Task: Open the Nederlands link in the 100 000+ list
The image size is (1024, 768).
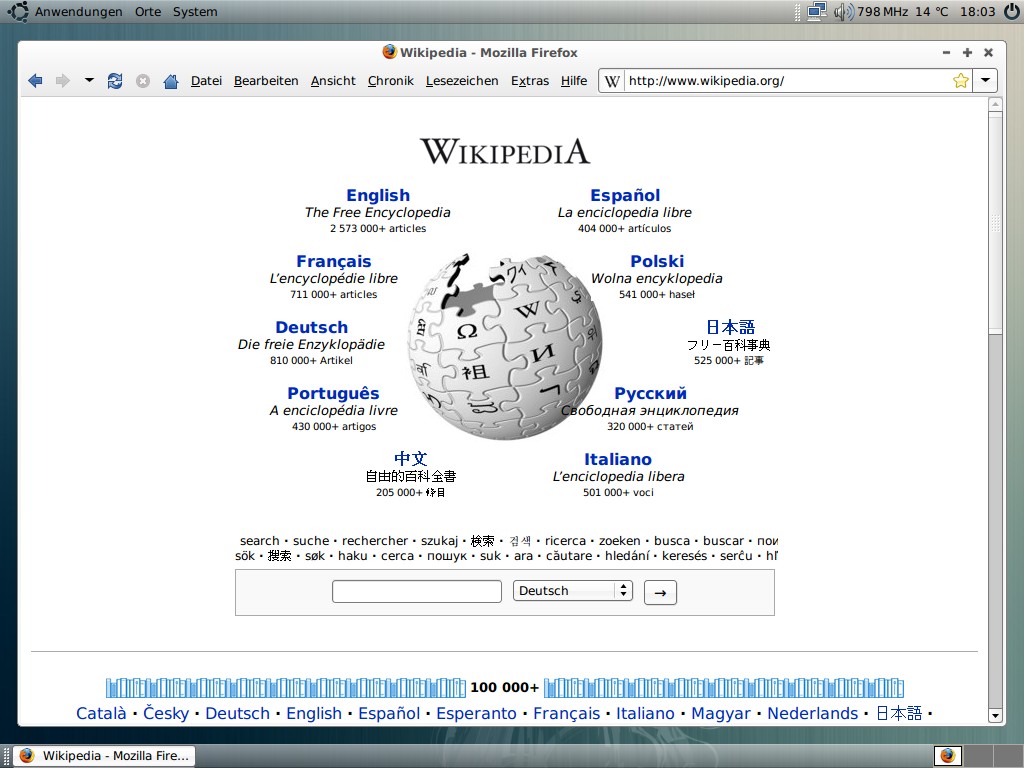Action: pos(812,713)
